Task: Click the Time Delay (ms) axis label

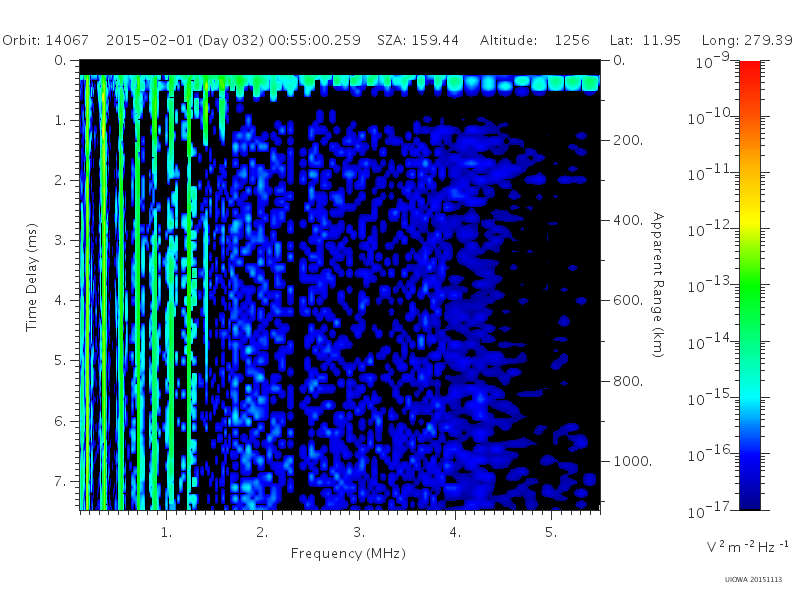Action: coord(32,277)
